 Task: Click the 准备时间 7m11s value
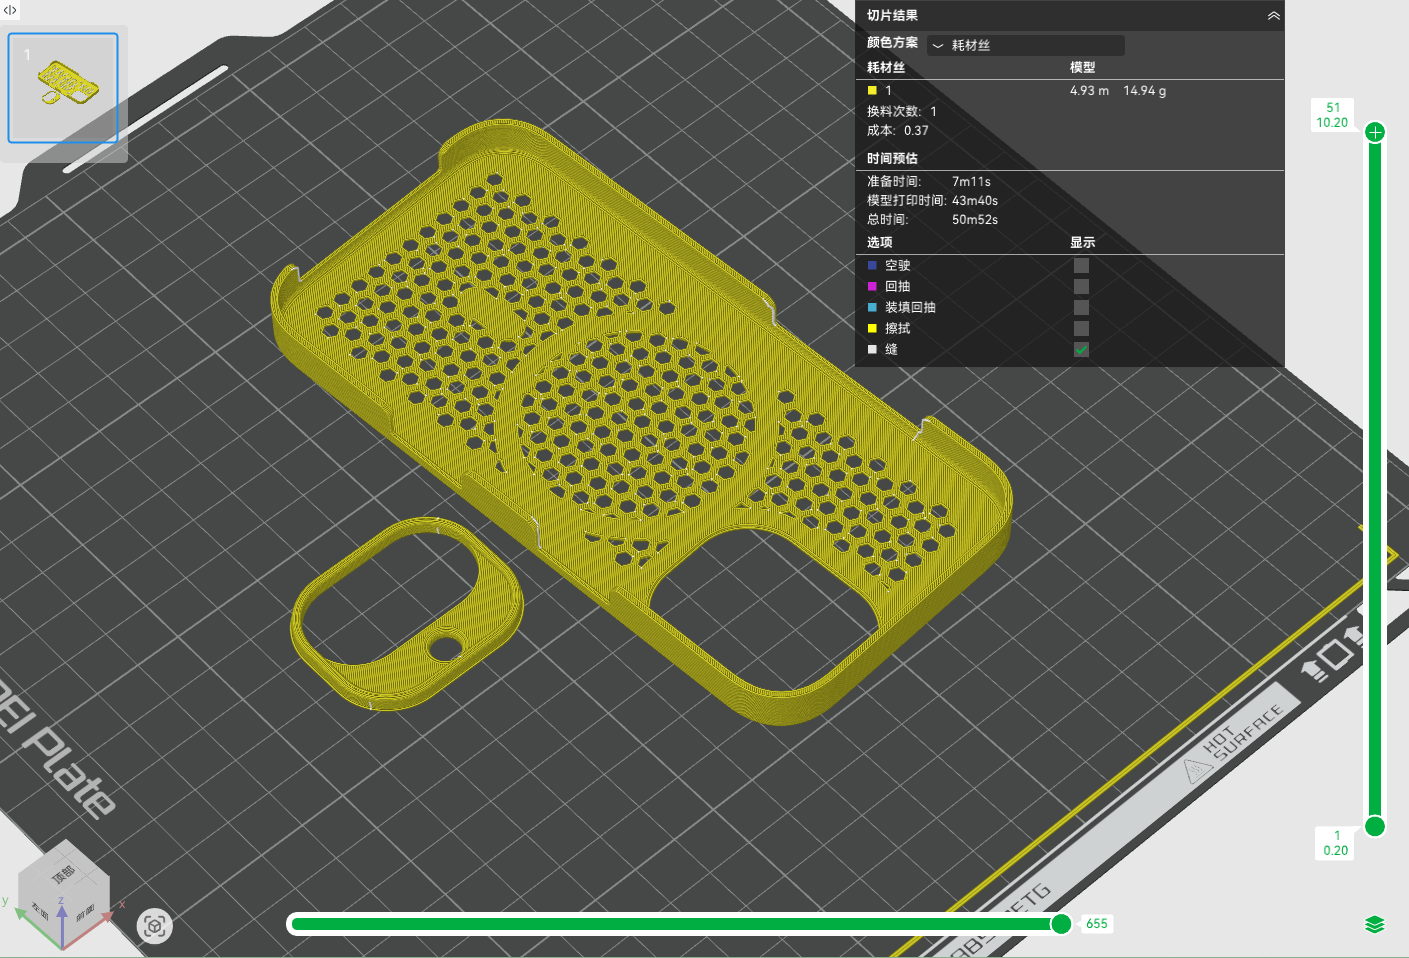pos(971,182)
